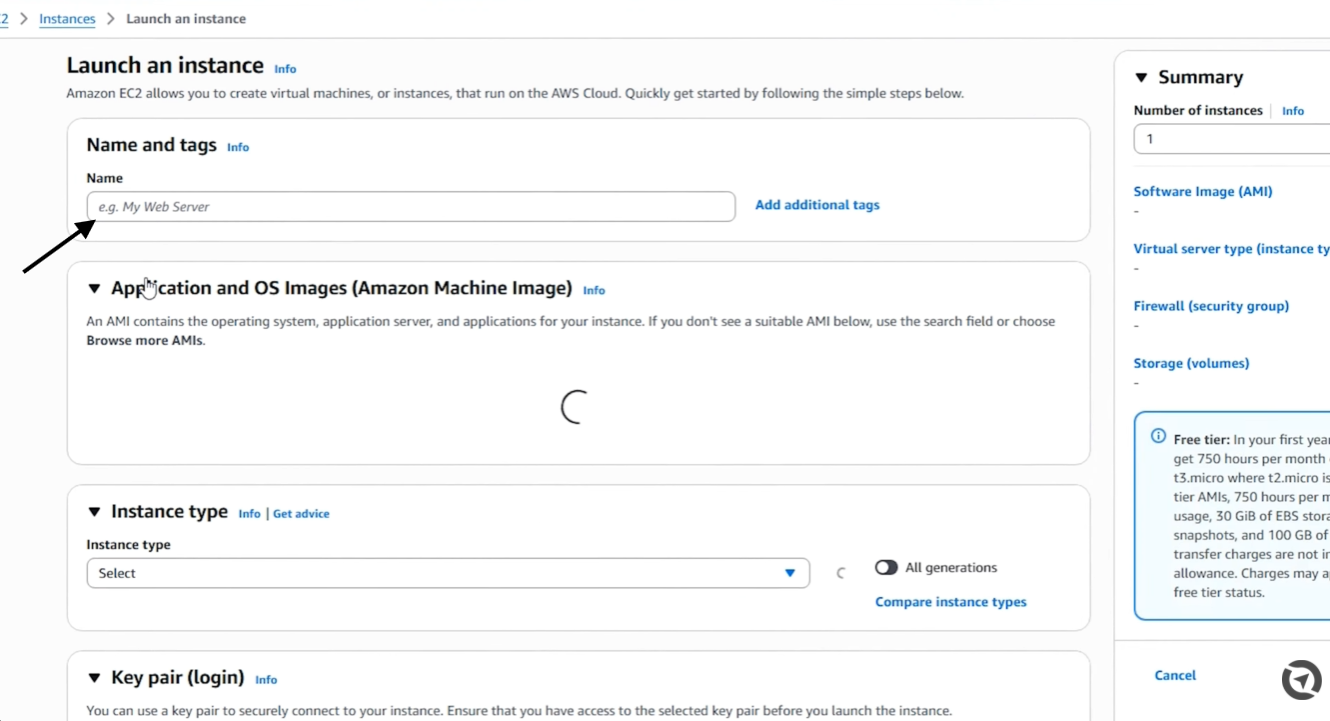Screen dimensions: 1330x721
Task: Click the refresh icon beside Instance type dropdown
Action: pos(840,573)
